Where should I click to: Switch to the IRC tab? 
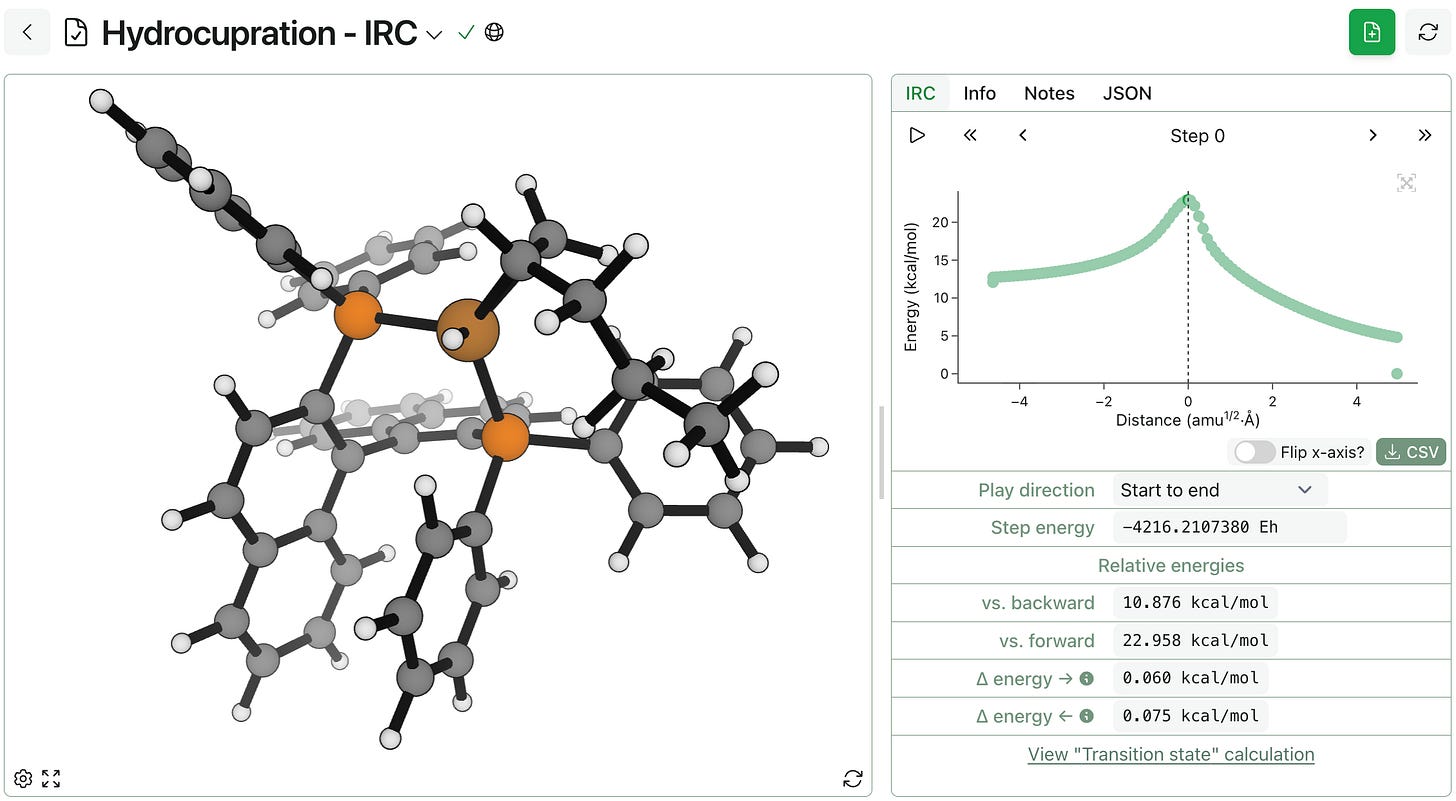tap(920, 93)
